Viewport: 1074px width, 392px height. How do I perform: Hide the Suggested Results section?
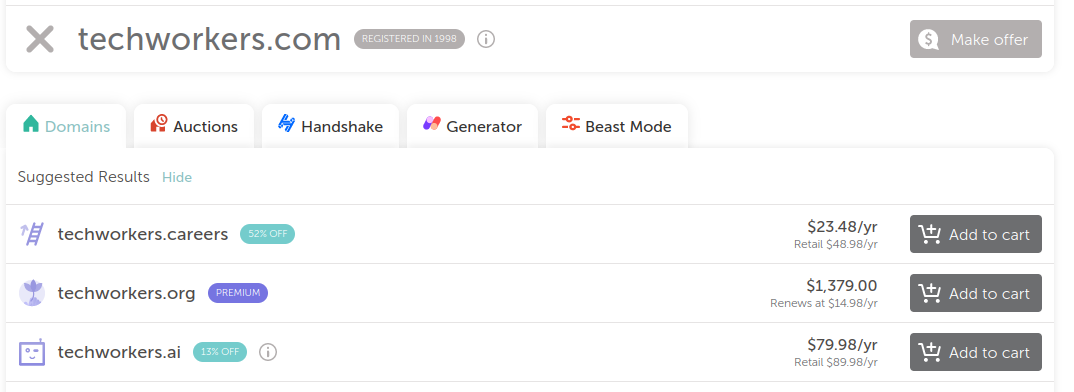click(177, 177)
